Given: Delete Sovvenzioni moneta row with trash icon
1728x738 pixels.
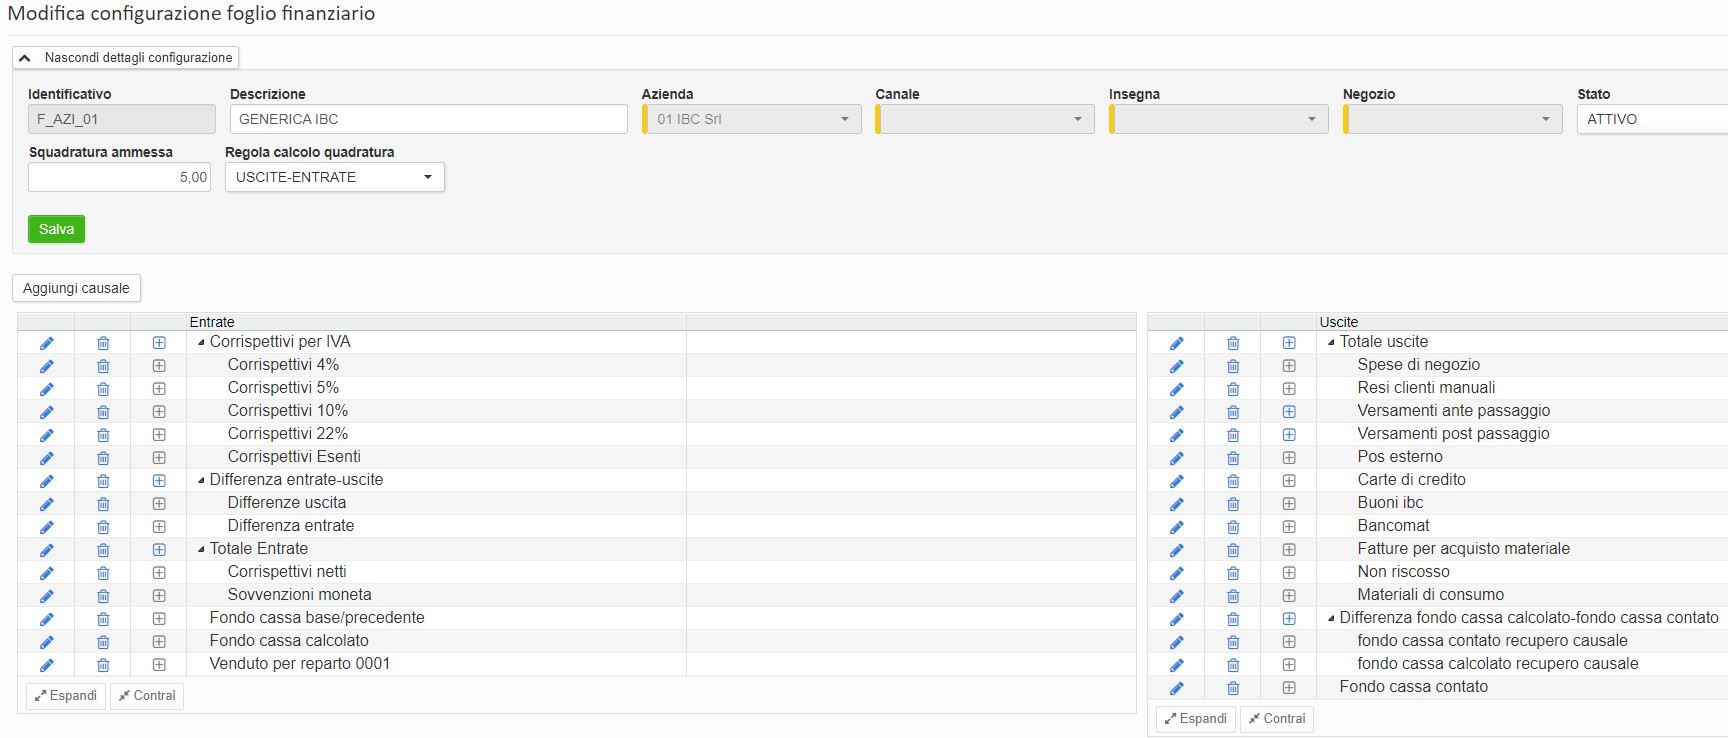Looking at the screenshot, I should (103, 596).
